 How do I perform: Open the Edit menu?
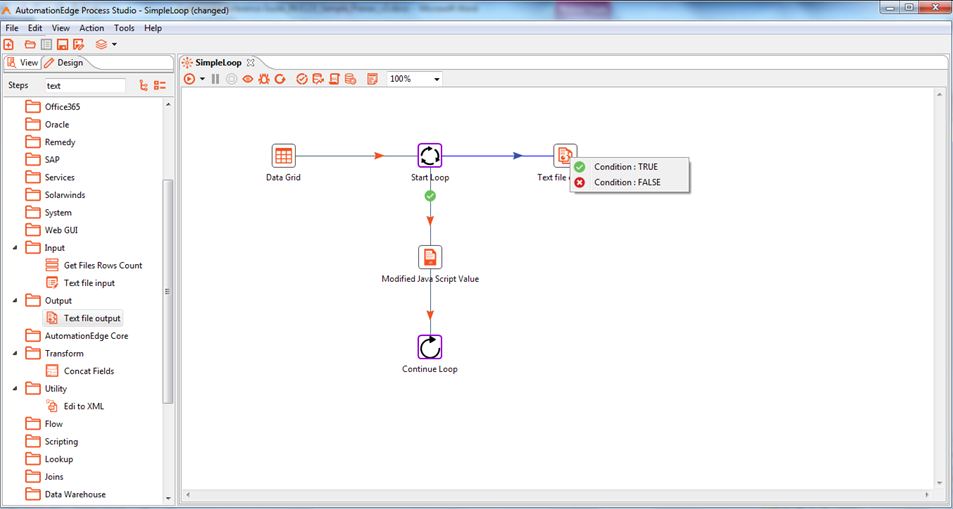(x=35, y=28)
